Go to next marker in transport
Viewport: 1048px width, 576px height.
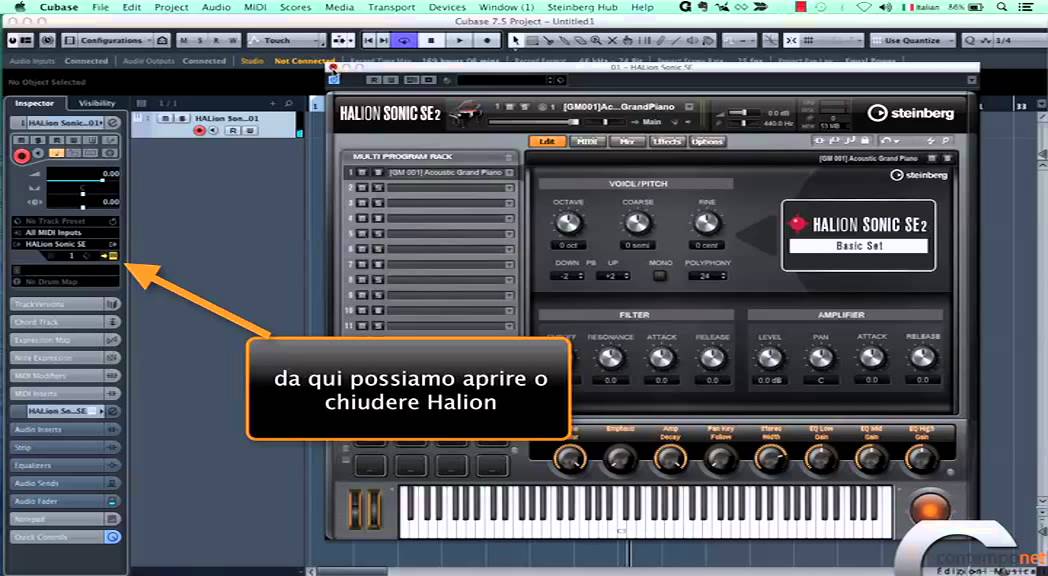coord(384,40)
